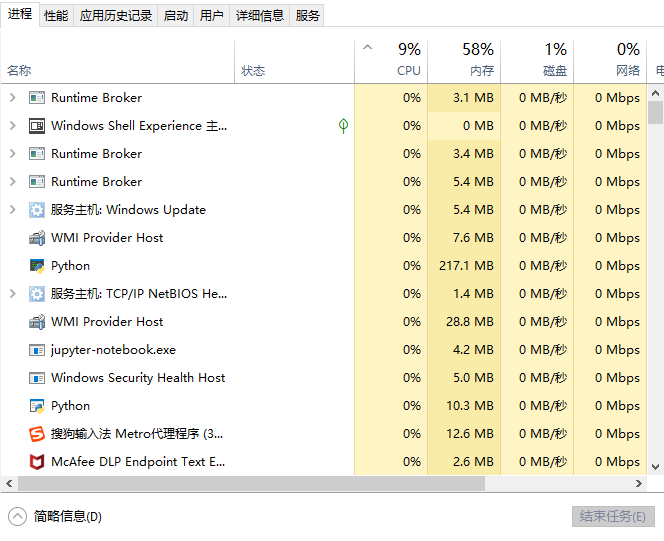Viewport: 664px width, 541px height.
Task: Collapse to 简略信息 view with the chevron
Action: pyautogui.click(x=17, y=516)
